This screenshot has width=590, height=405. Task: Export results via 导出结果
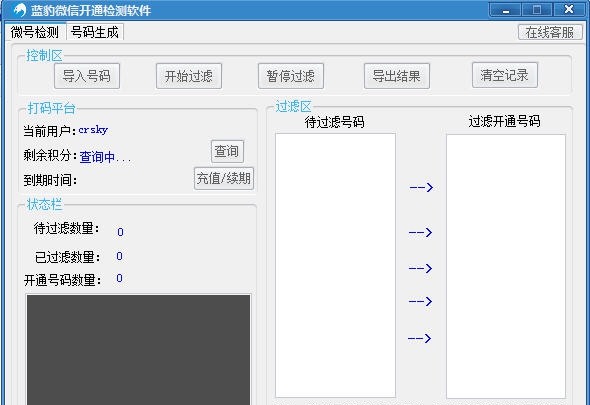(397, 76)
